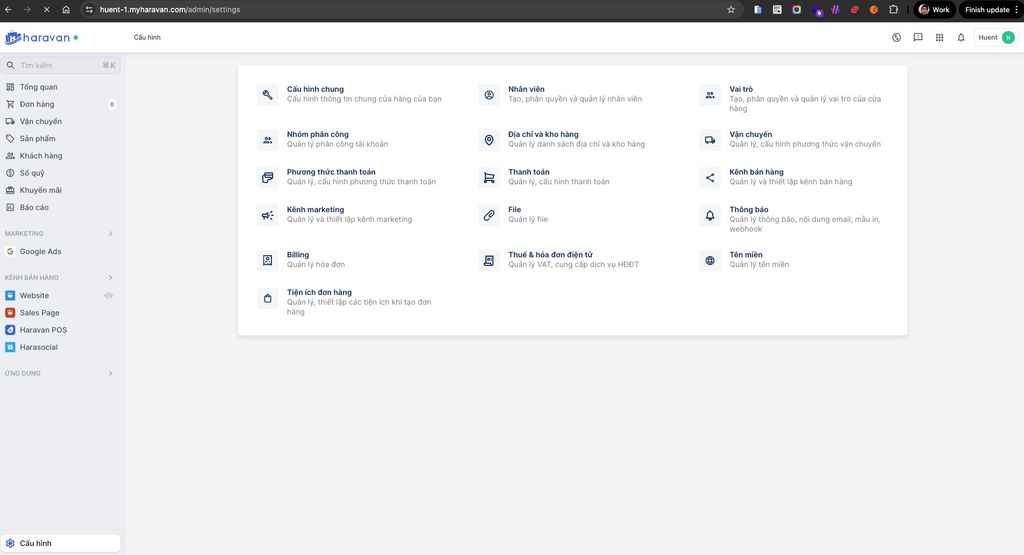The image size is (1024, 555).
Task: Click the File paperclip icon
Action: (x=489, y=215)
